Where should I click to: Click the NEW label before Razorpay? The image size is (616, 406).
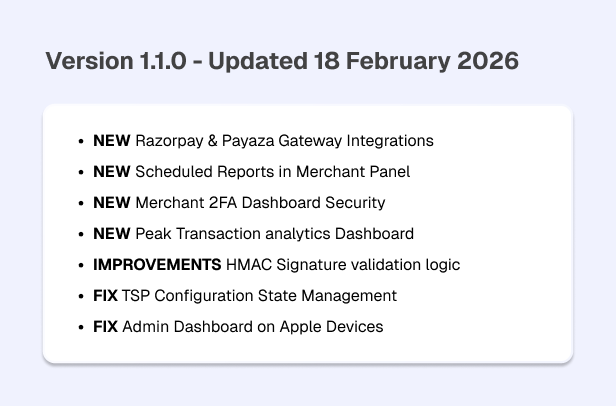[x=112, y=141]
